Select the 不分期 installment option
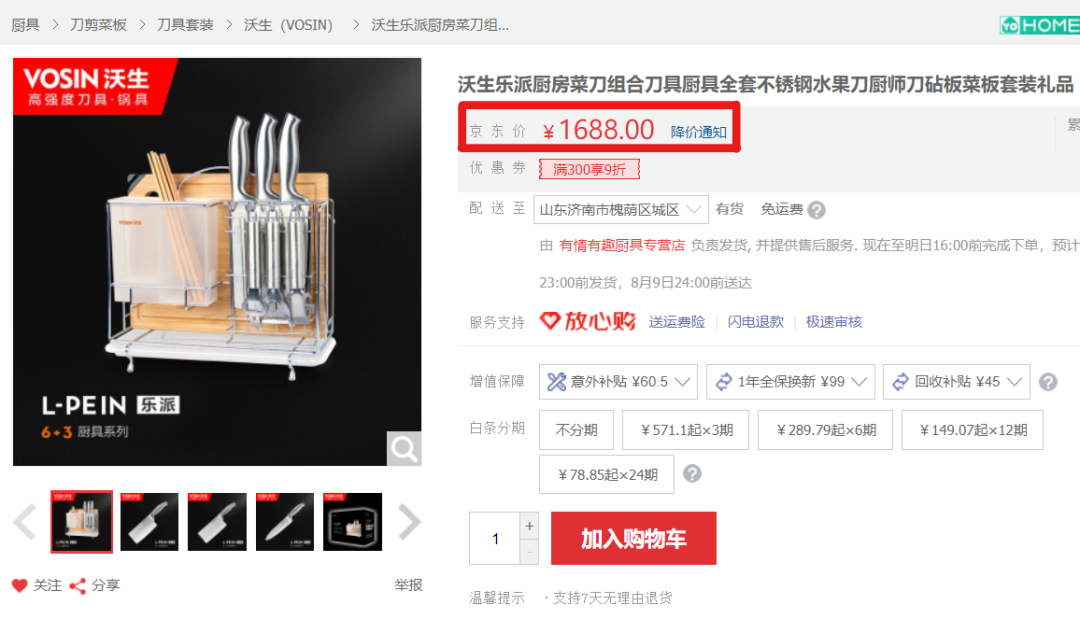Screen dimensions: 1080x619 click(577, 430)
